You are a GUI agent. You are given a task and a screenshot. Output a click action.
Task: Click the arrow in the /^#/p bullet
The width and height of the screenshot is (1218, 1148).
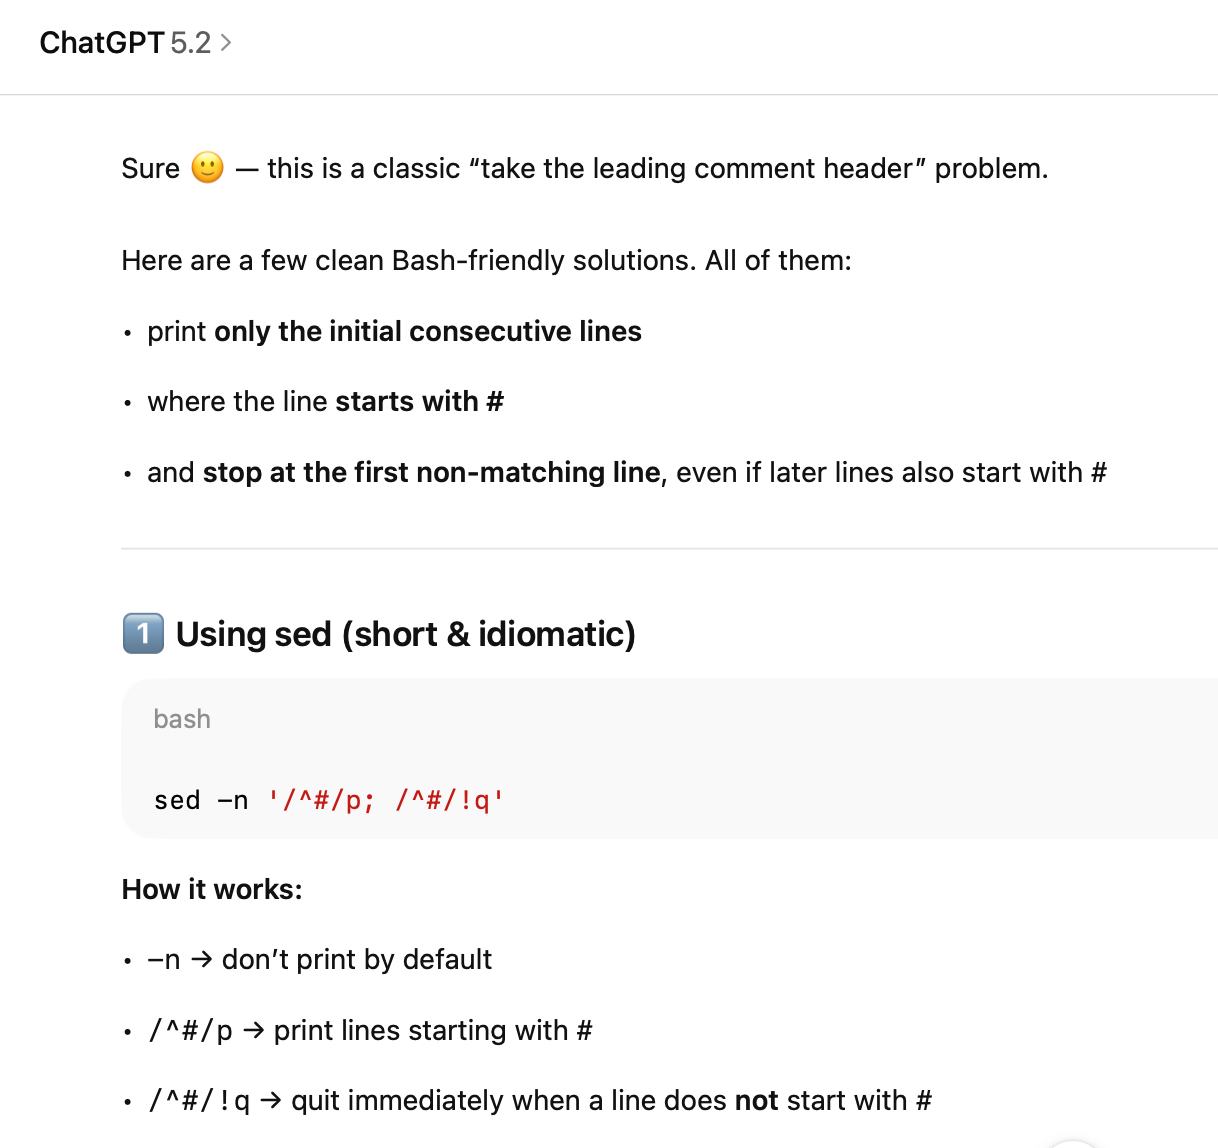click(253, 1030)
